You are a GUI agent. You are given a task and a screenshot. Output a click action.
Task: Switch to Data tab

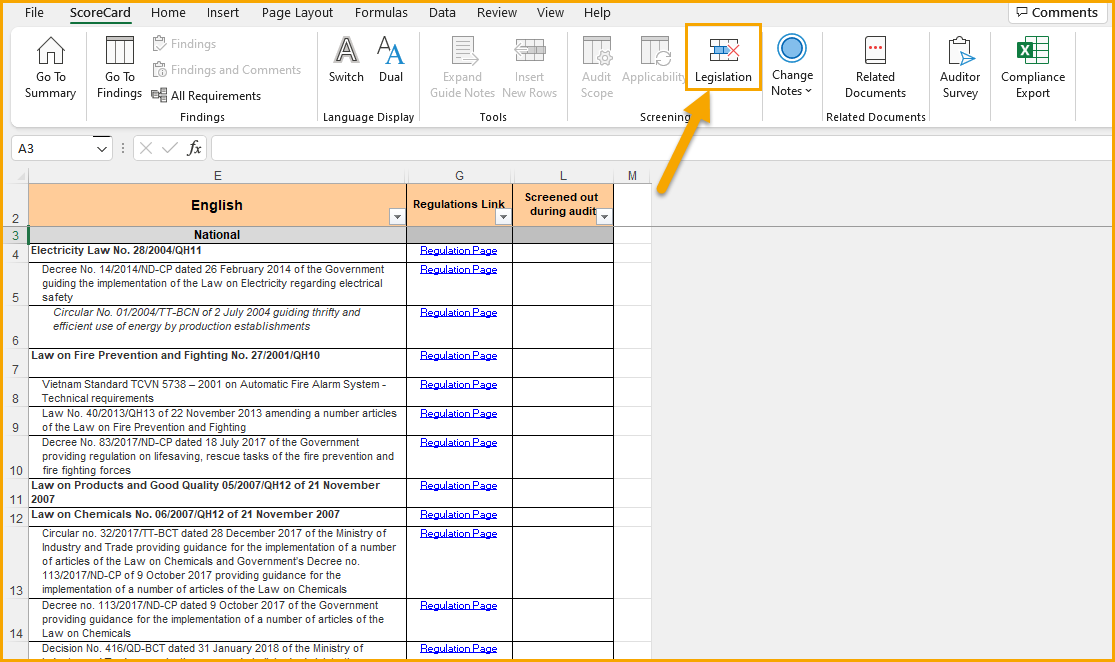click(x=442, y=12)
